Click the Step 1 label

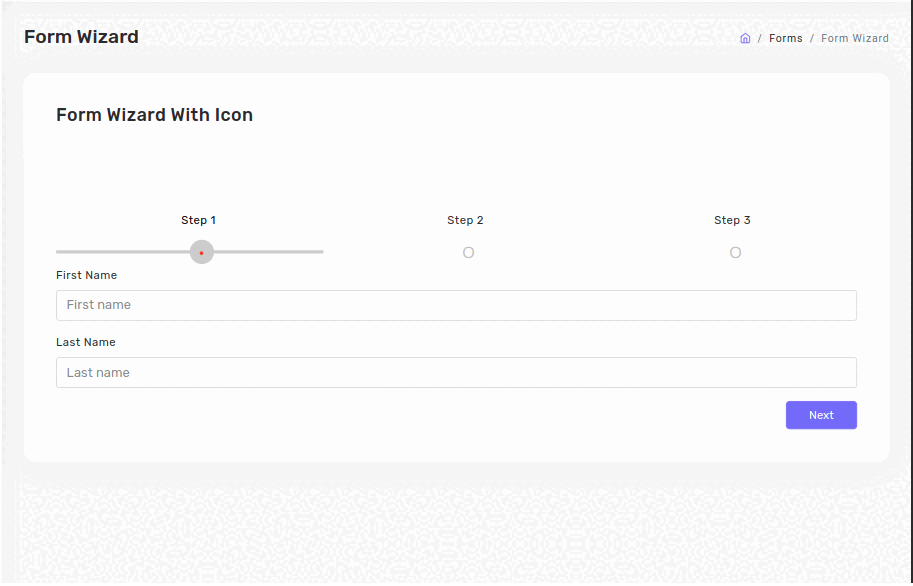coord(199,220)
